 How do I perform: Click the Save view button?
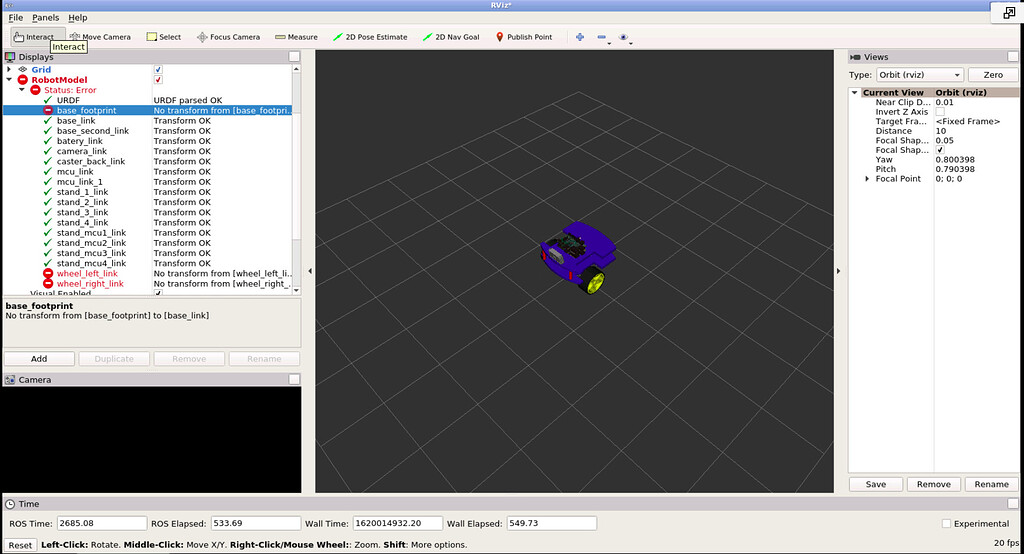876,484
